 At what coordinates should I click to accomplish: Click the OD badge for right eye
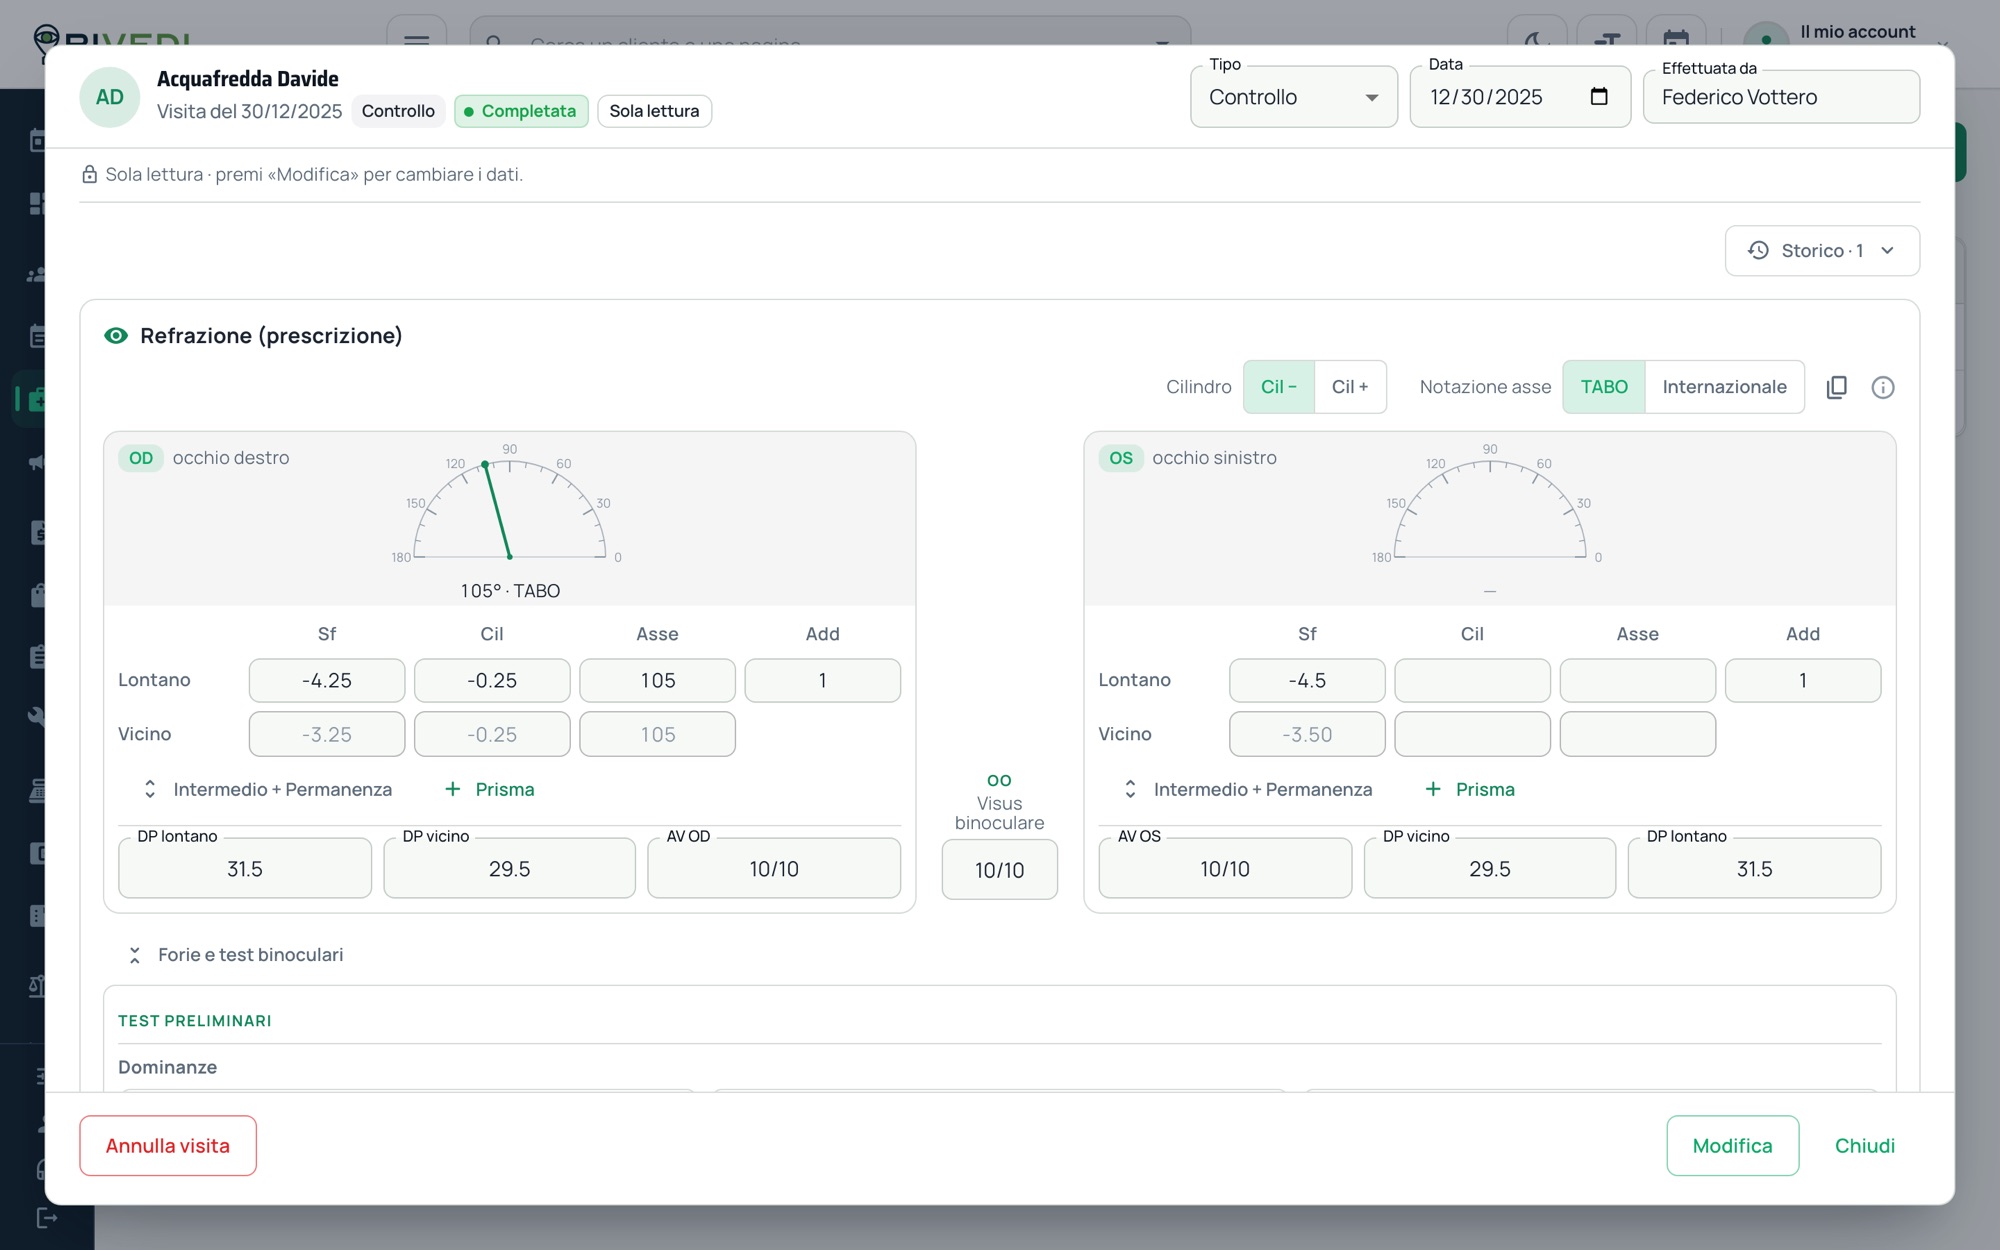click(x=141, y=458)
